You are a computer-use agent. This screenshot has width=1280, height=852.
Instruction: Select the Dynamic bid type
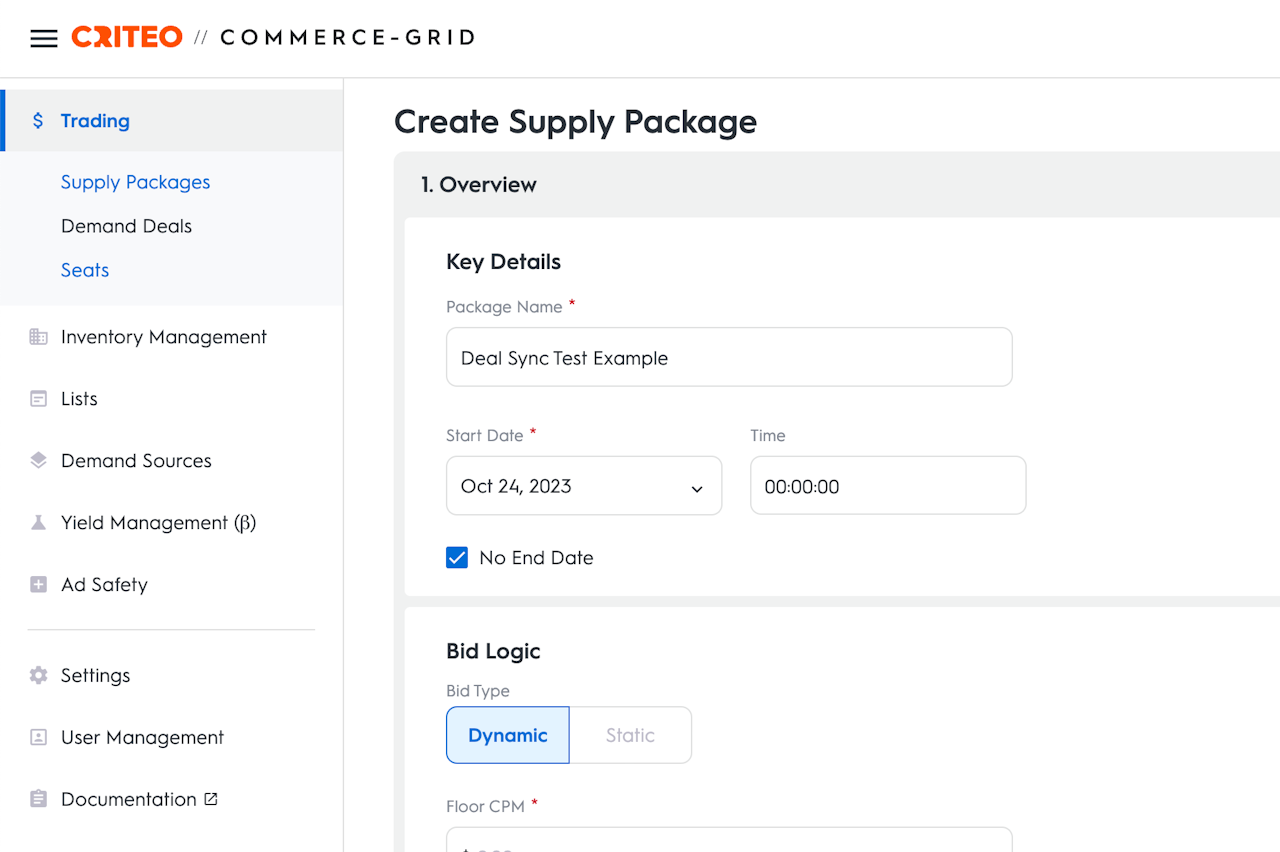point(508,735)
